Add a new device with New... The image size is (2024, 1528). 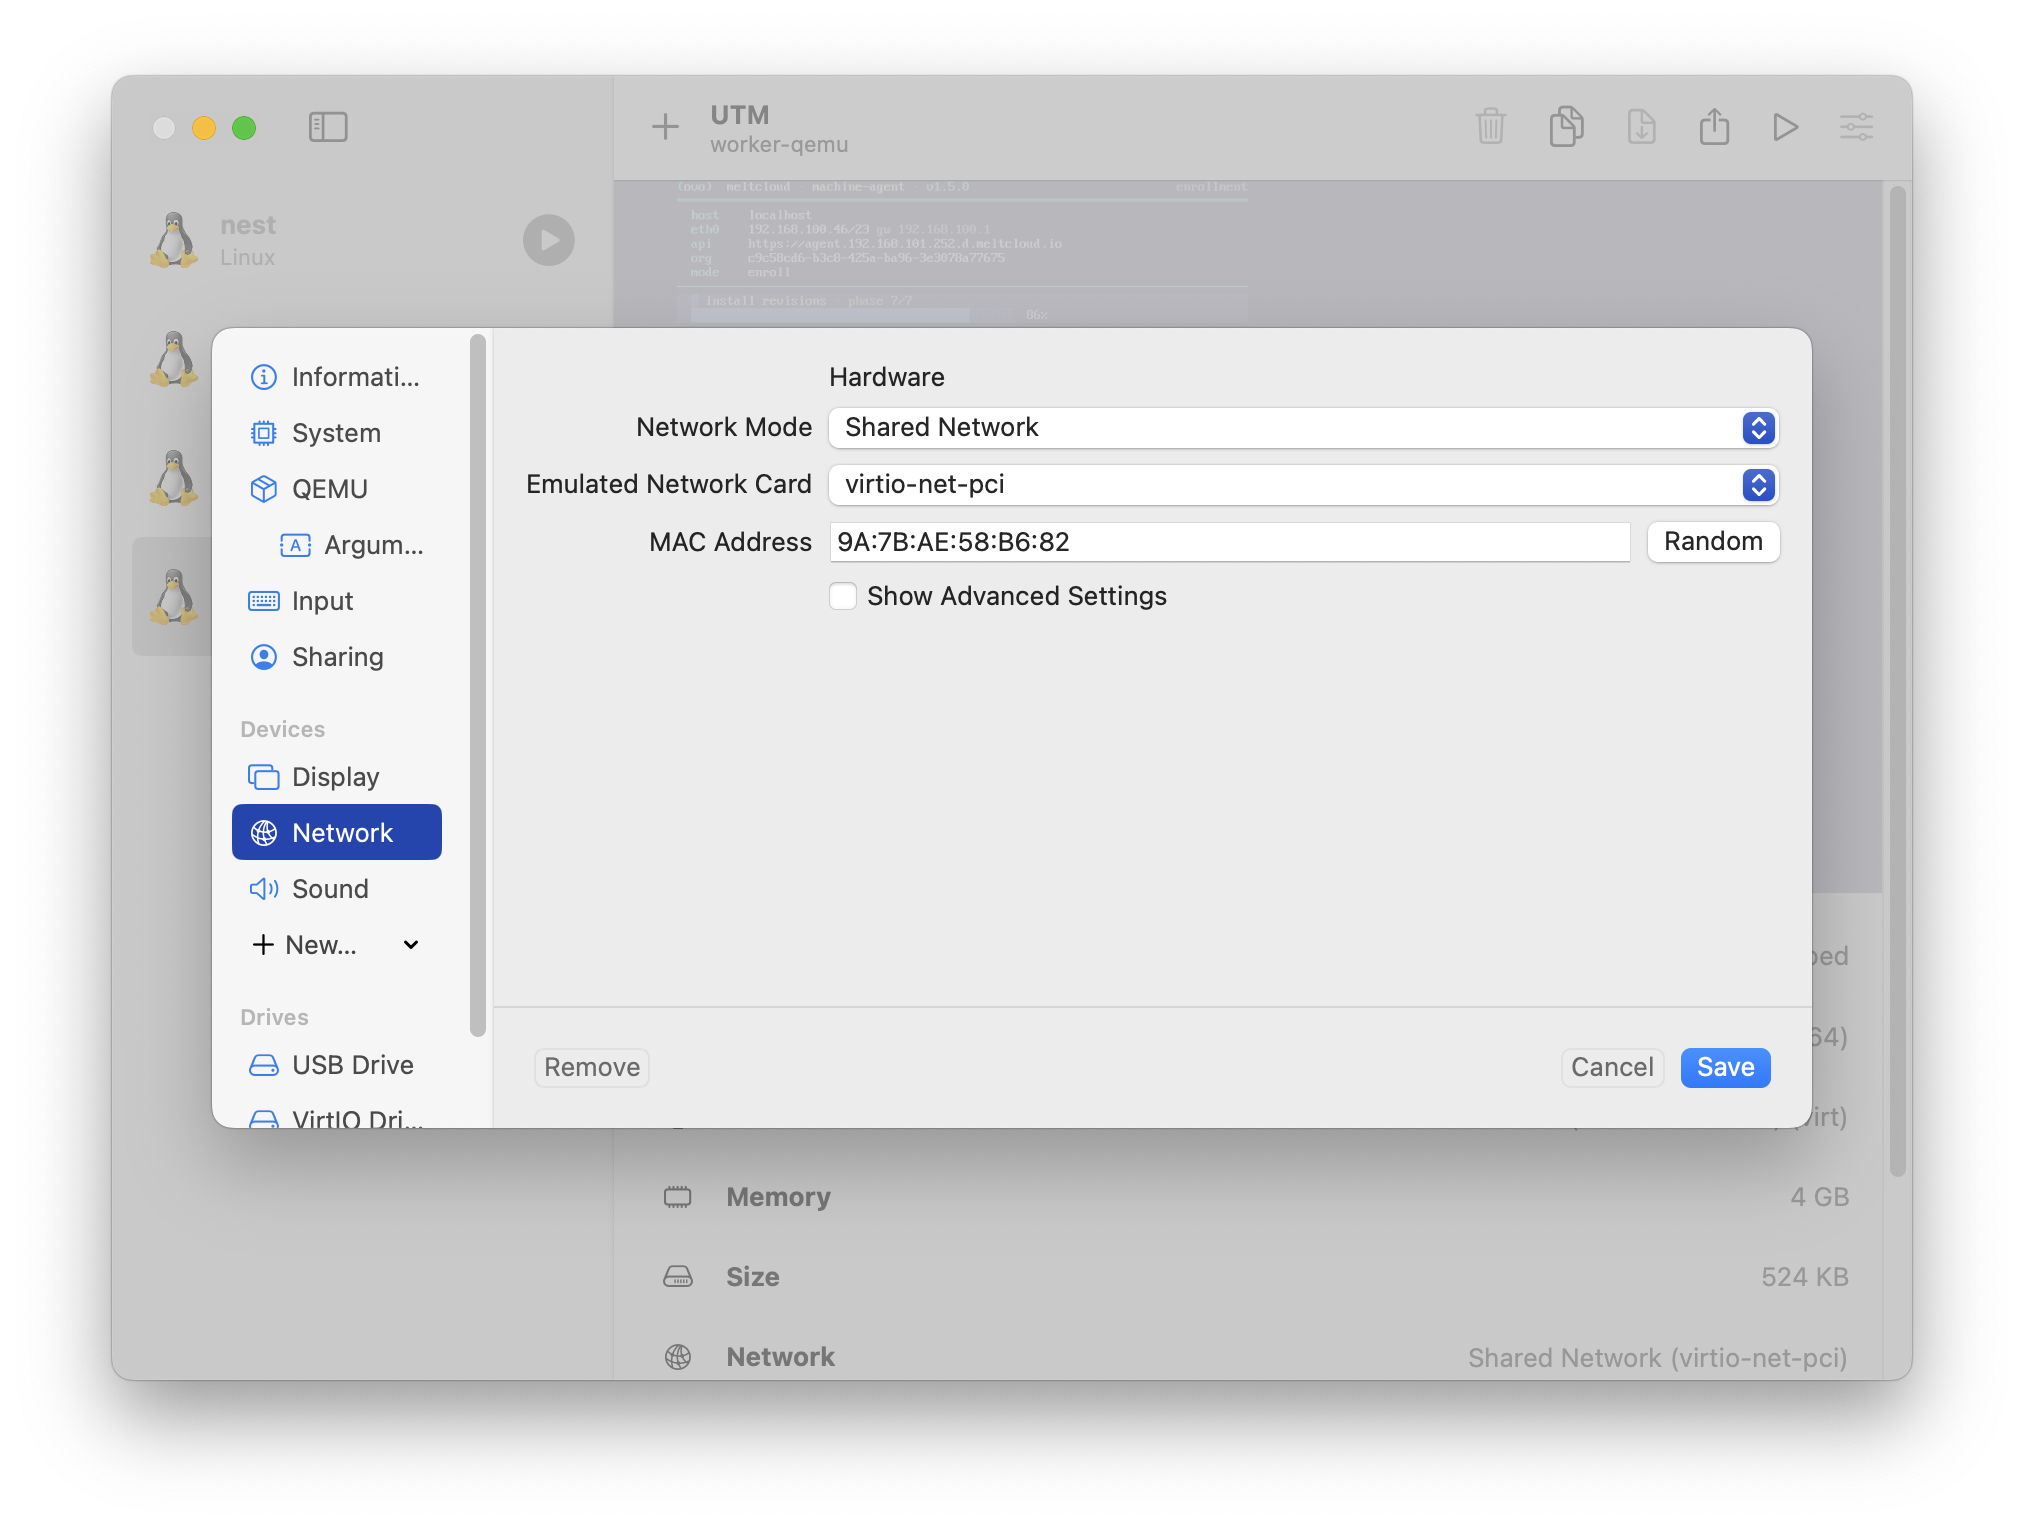click(305, 945)
